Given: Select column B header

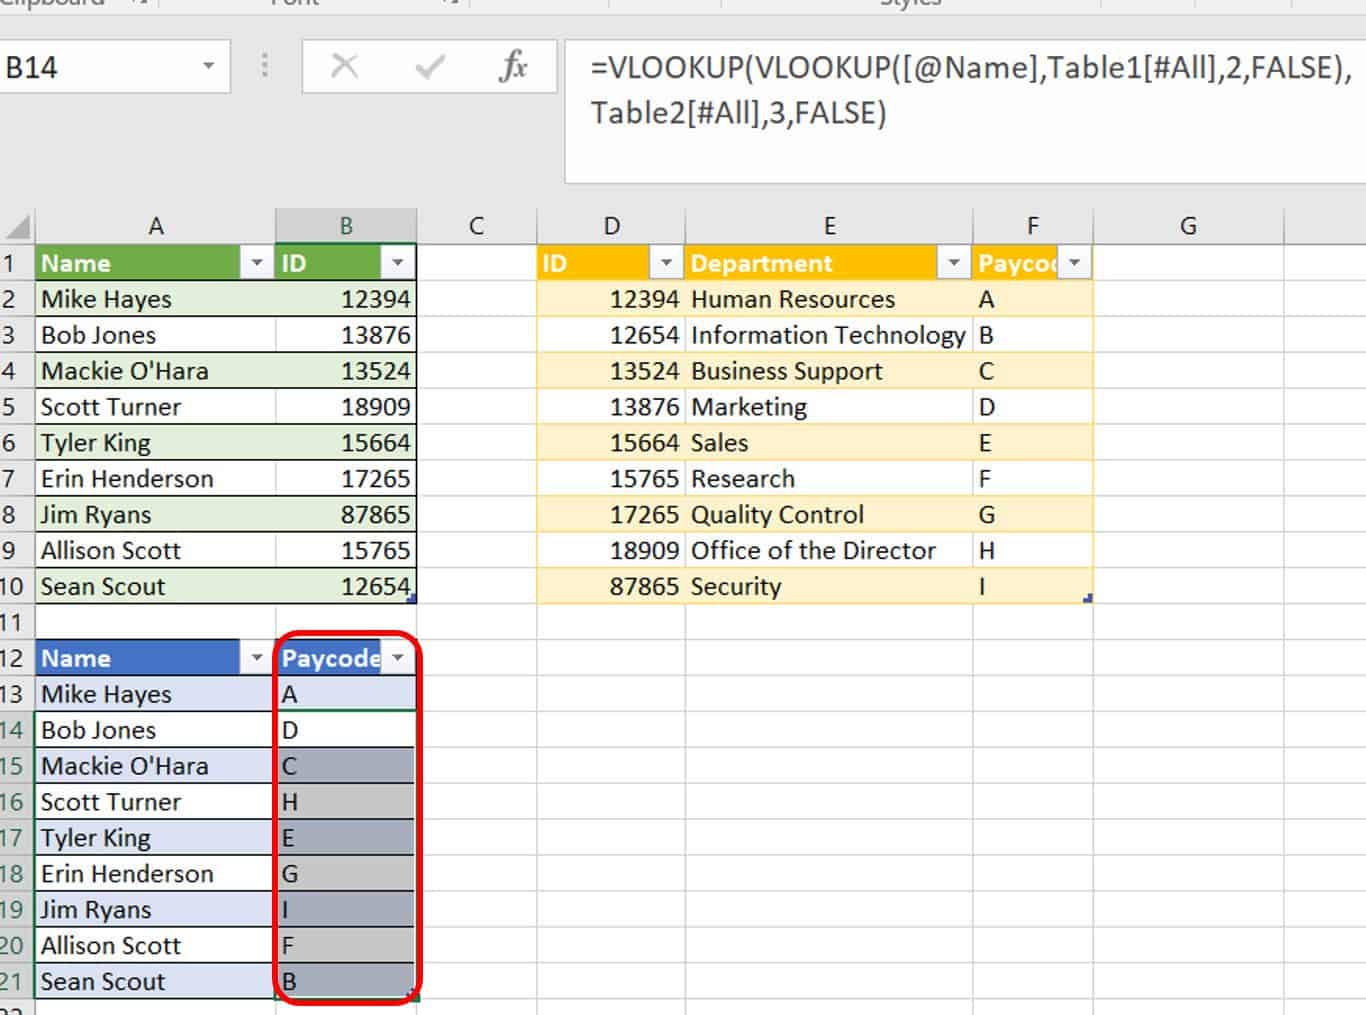Looking at the screenshot, I should coord(346,226).
